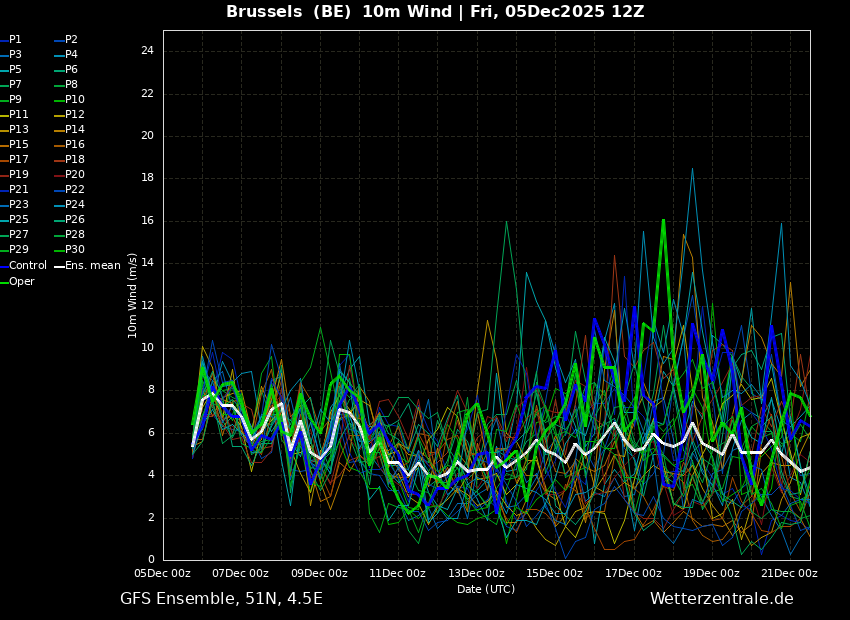Click the P20 red line swatch
The height and width of the screenshot is (620, 850).
point(59,175)
